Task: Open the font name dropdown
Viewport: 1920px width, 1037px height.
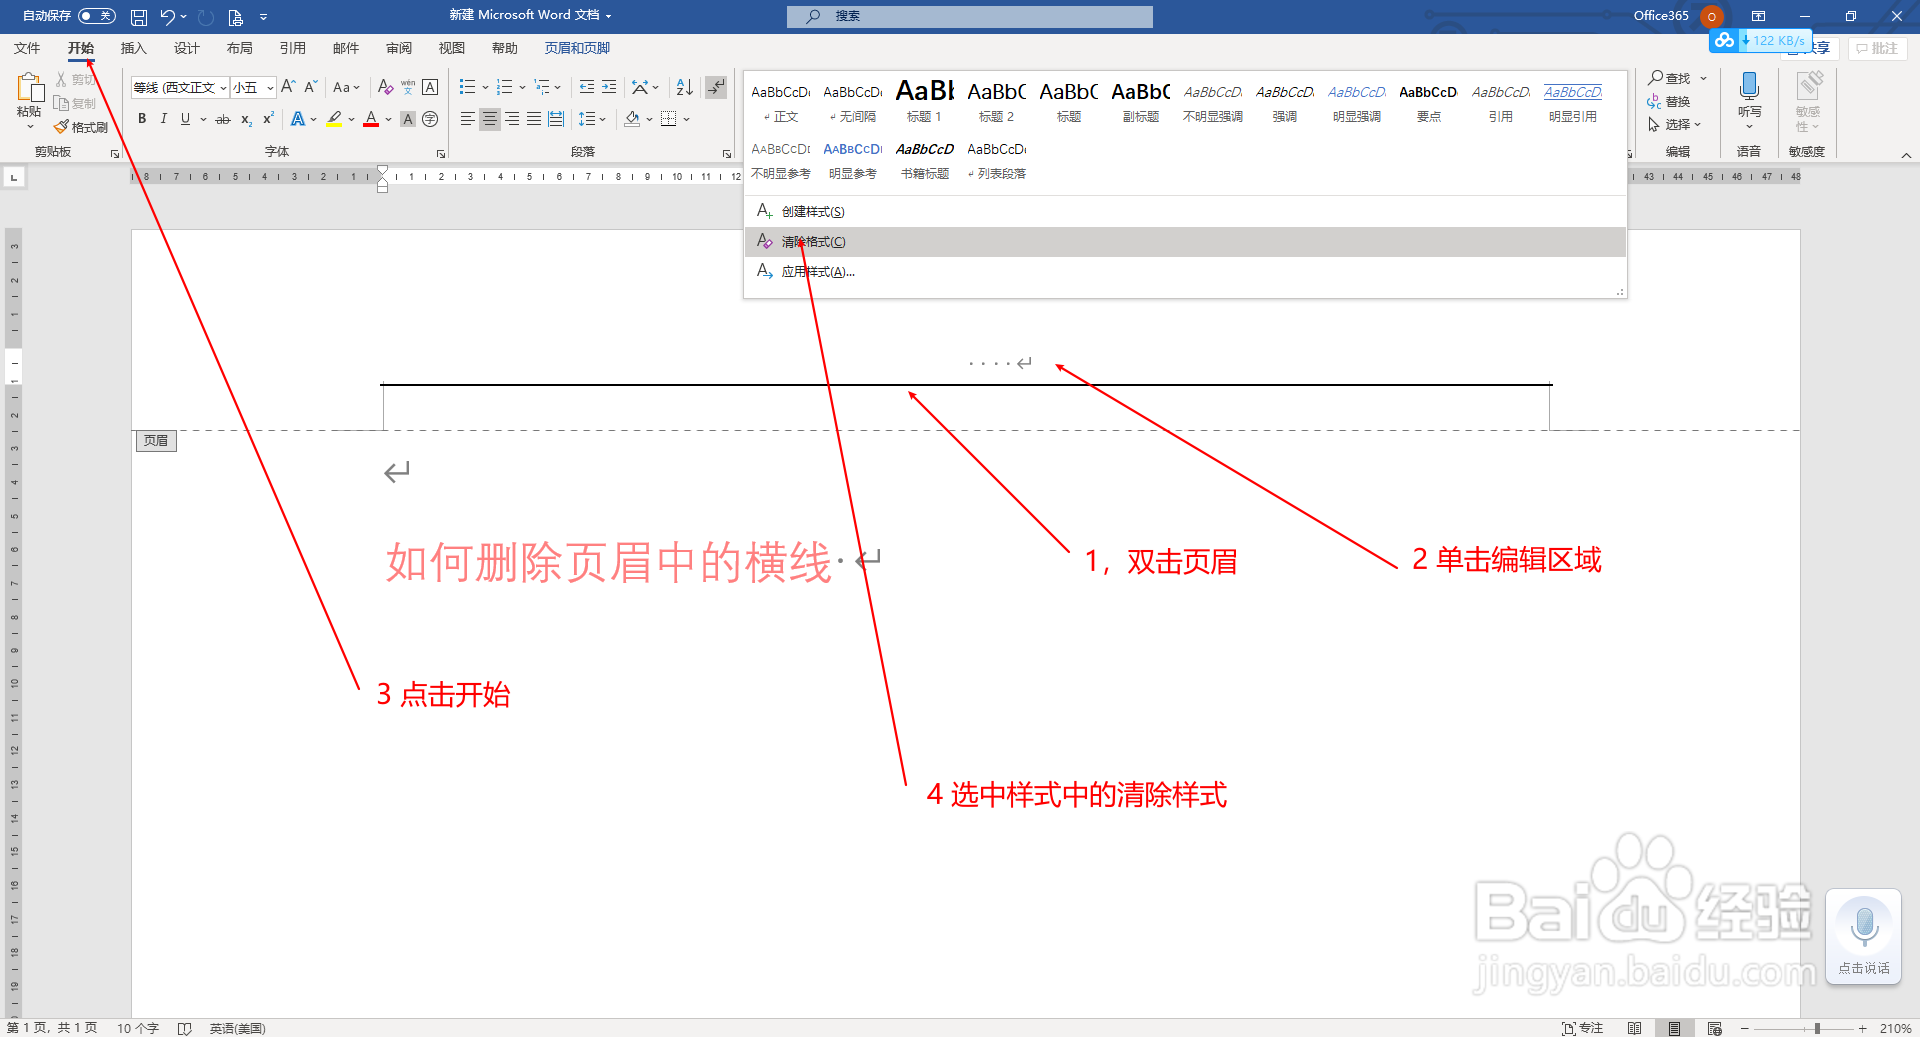Action: (x=223, y=88)
